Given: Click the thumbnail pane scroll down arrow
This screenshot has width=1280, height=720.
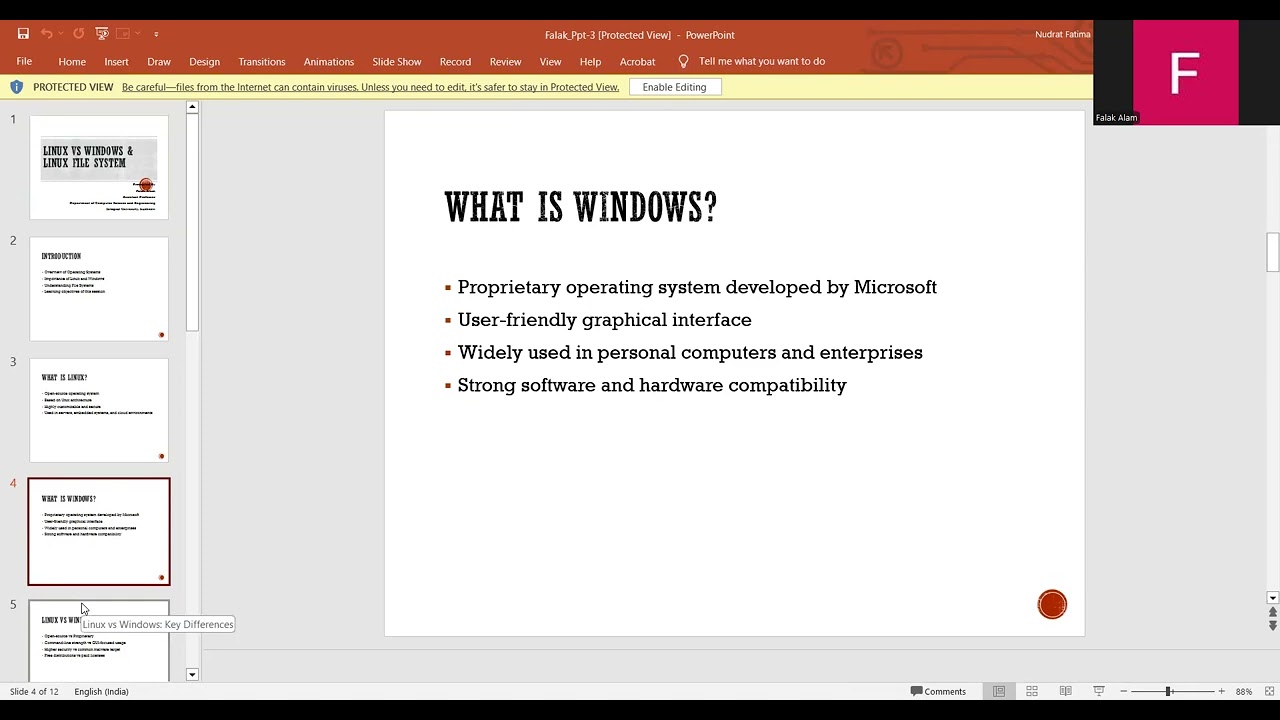Looking at the screenshot, I should (192, 675).
